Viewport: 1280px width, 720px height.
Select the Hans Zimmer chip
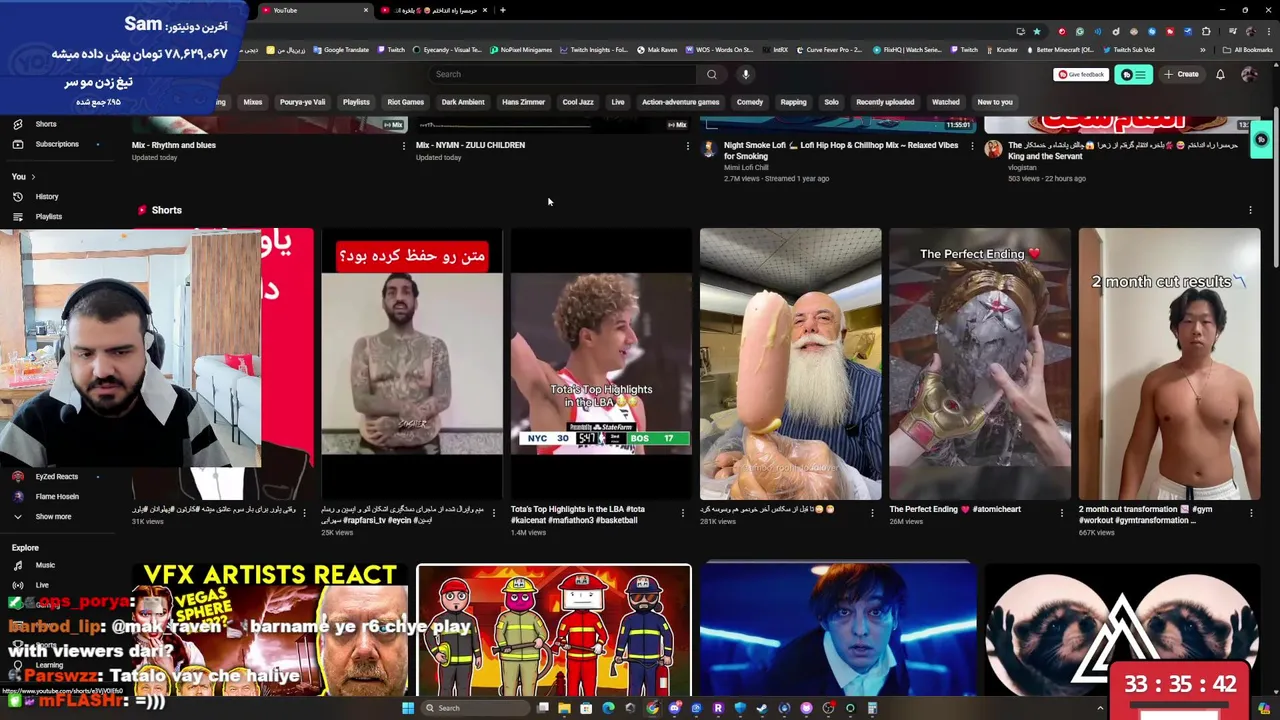[x=523, y=102]
